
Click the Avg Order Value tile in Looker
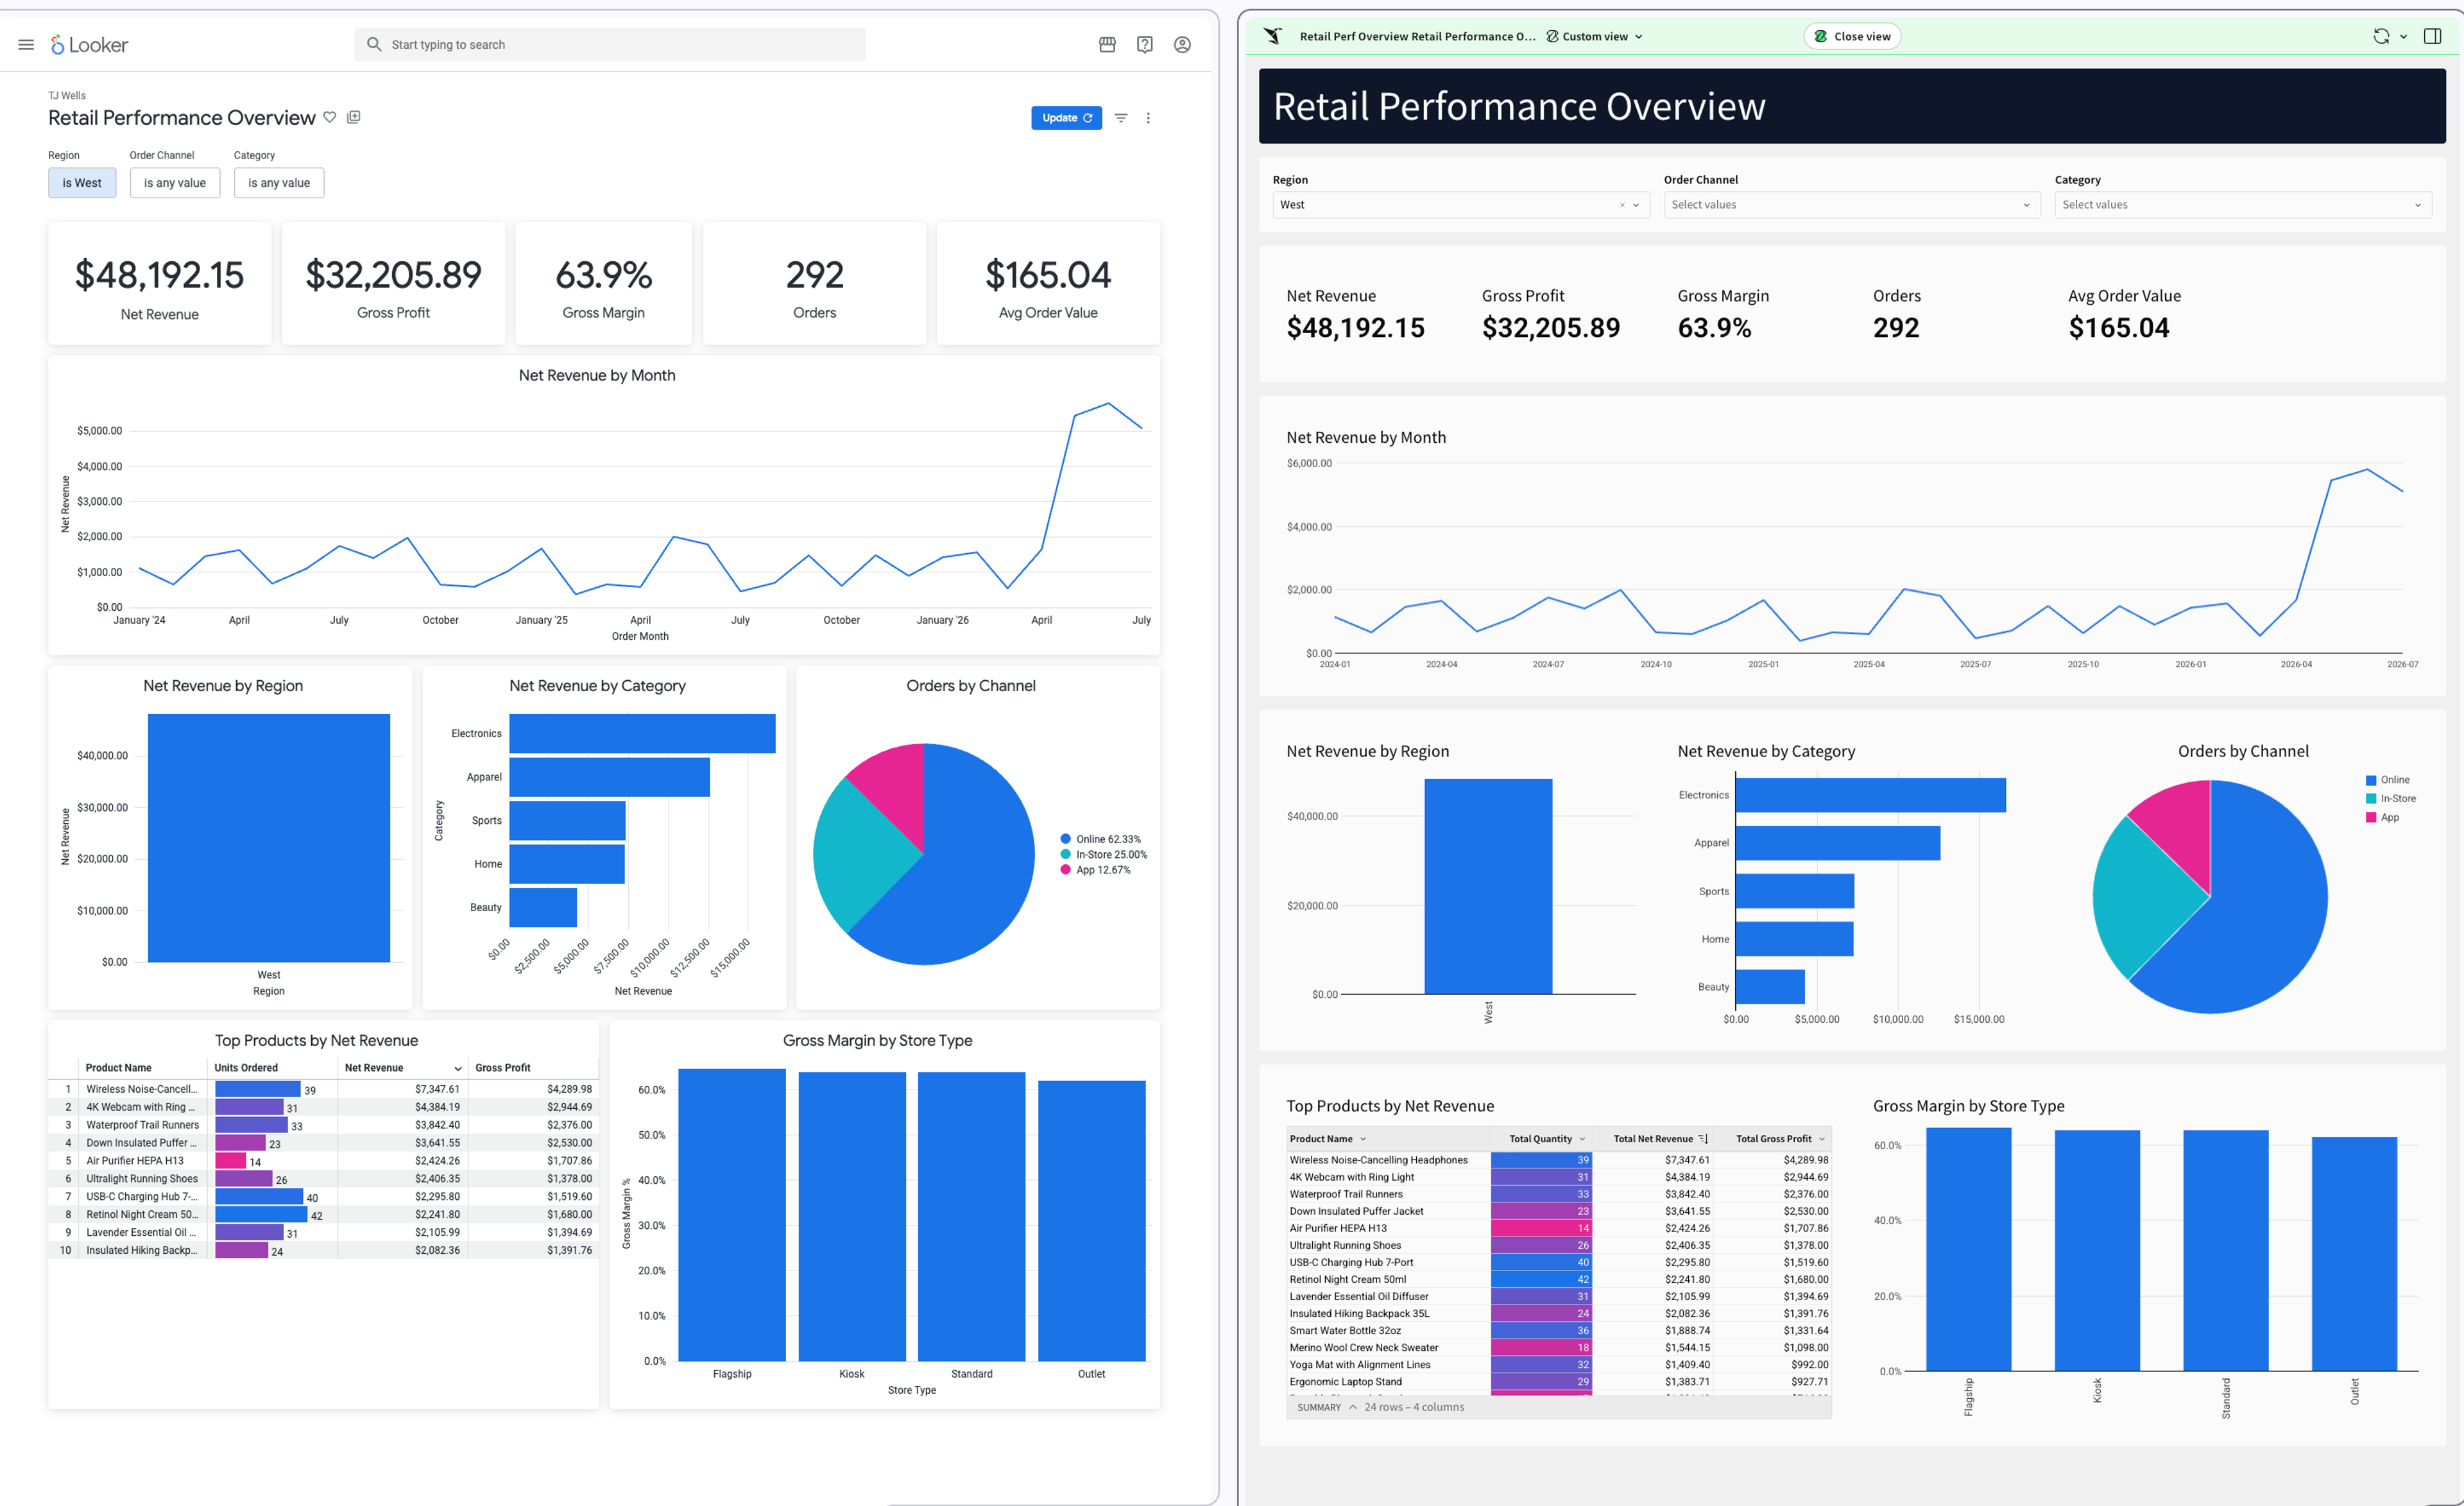pos(1048,284)
